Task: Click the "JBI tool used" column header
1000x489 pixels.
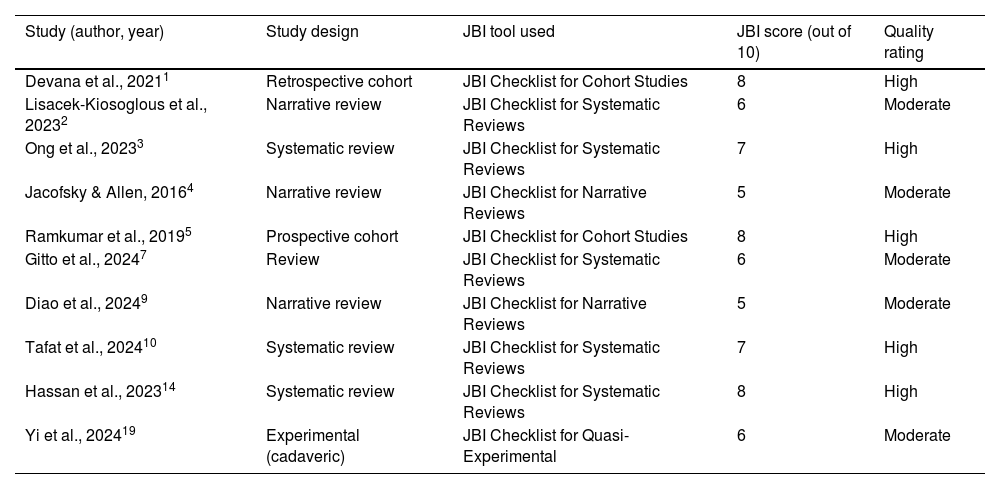Action: click(509, 32)
